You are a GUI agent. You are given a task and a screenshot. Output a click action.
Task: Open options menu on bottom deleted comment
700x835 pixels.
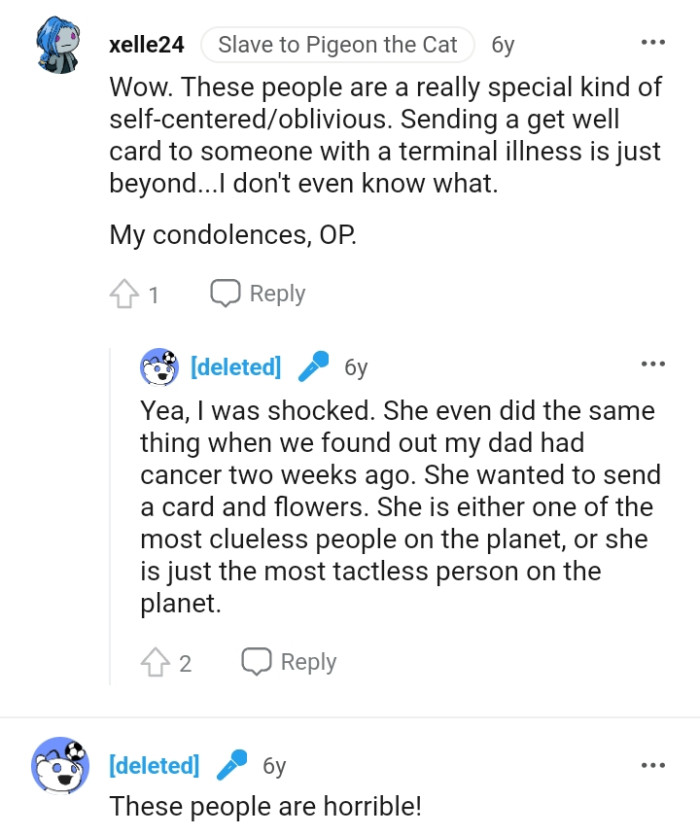point(653,765)
